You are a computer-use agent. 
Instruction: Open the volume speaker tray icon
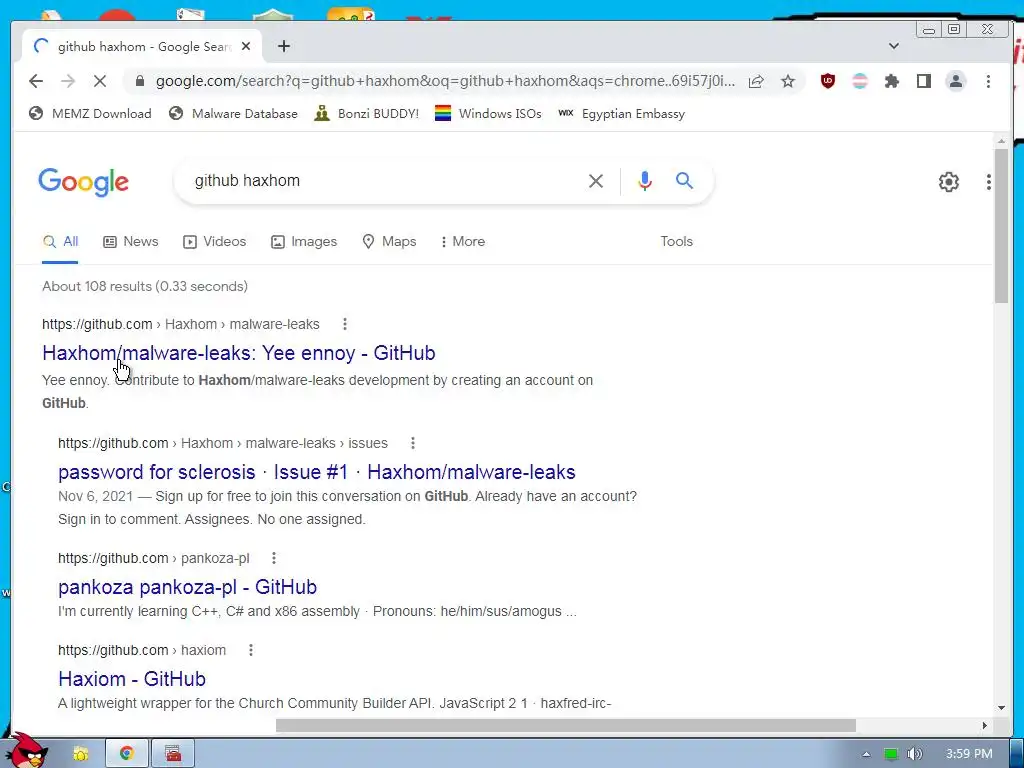click(x=915, y=754)
